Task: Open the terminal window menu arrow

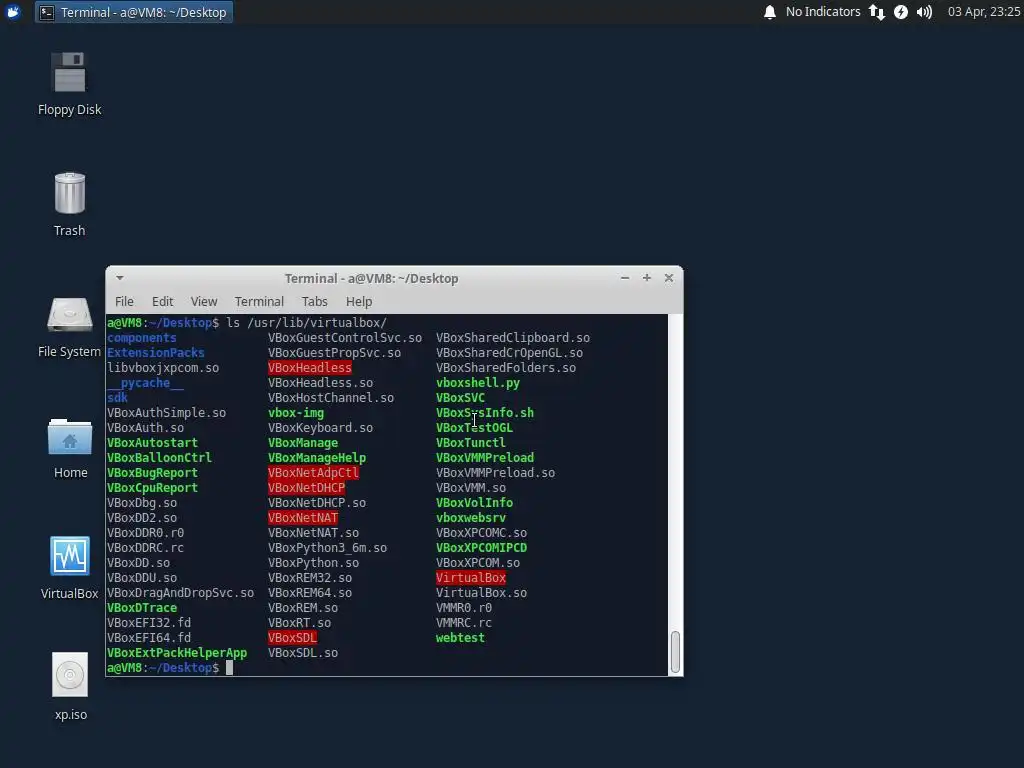Action: (120, 278)
